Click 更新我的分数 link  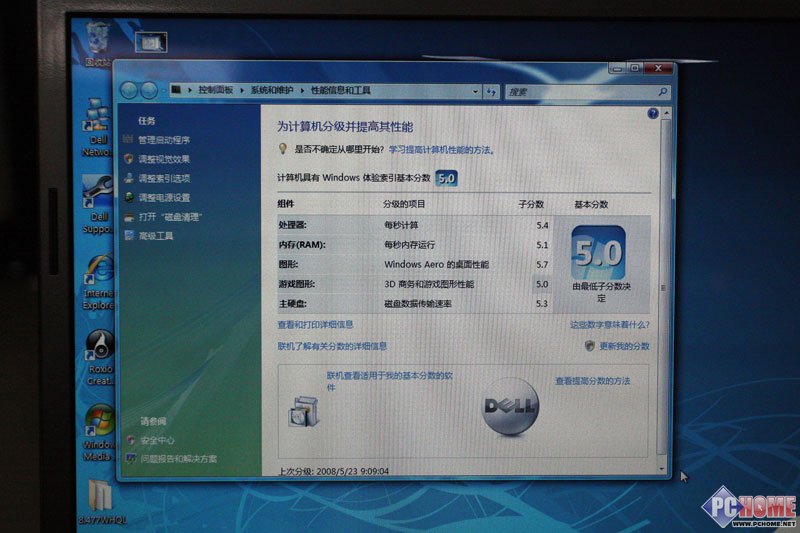[x=624, y=346]
